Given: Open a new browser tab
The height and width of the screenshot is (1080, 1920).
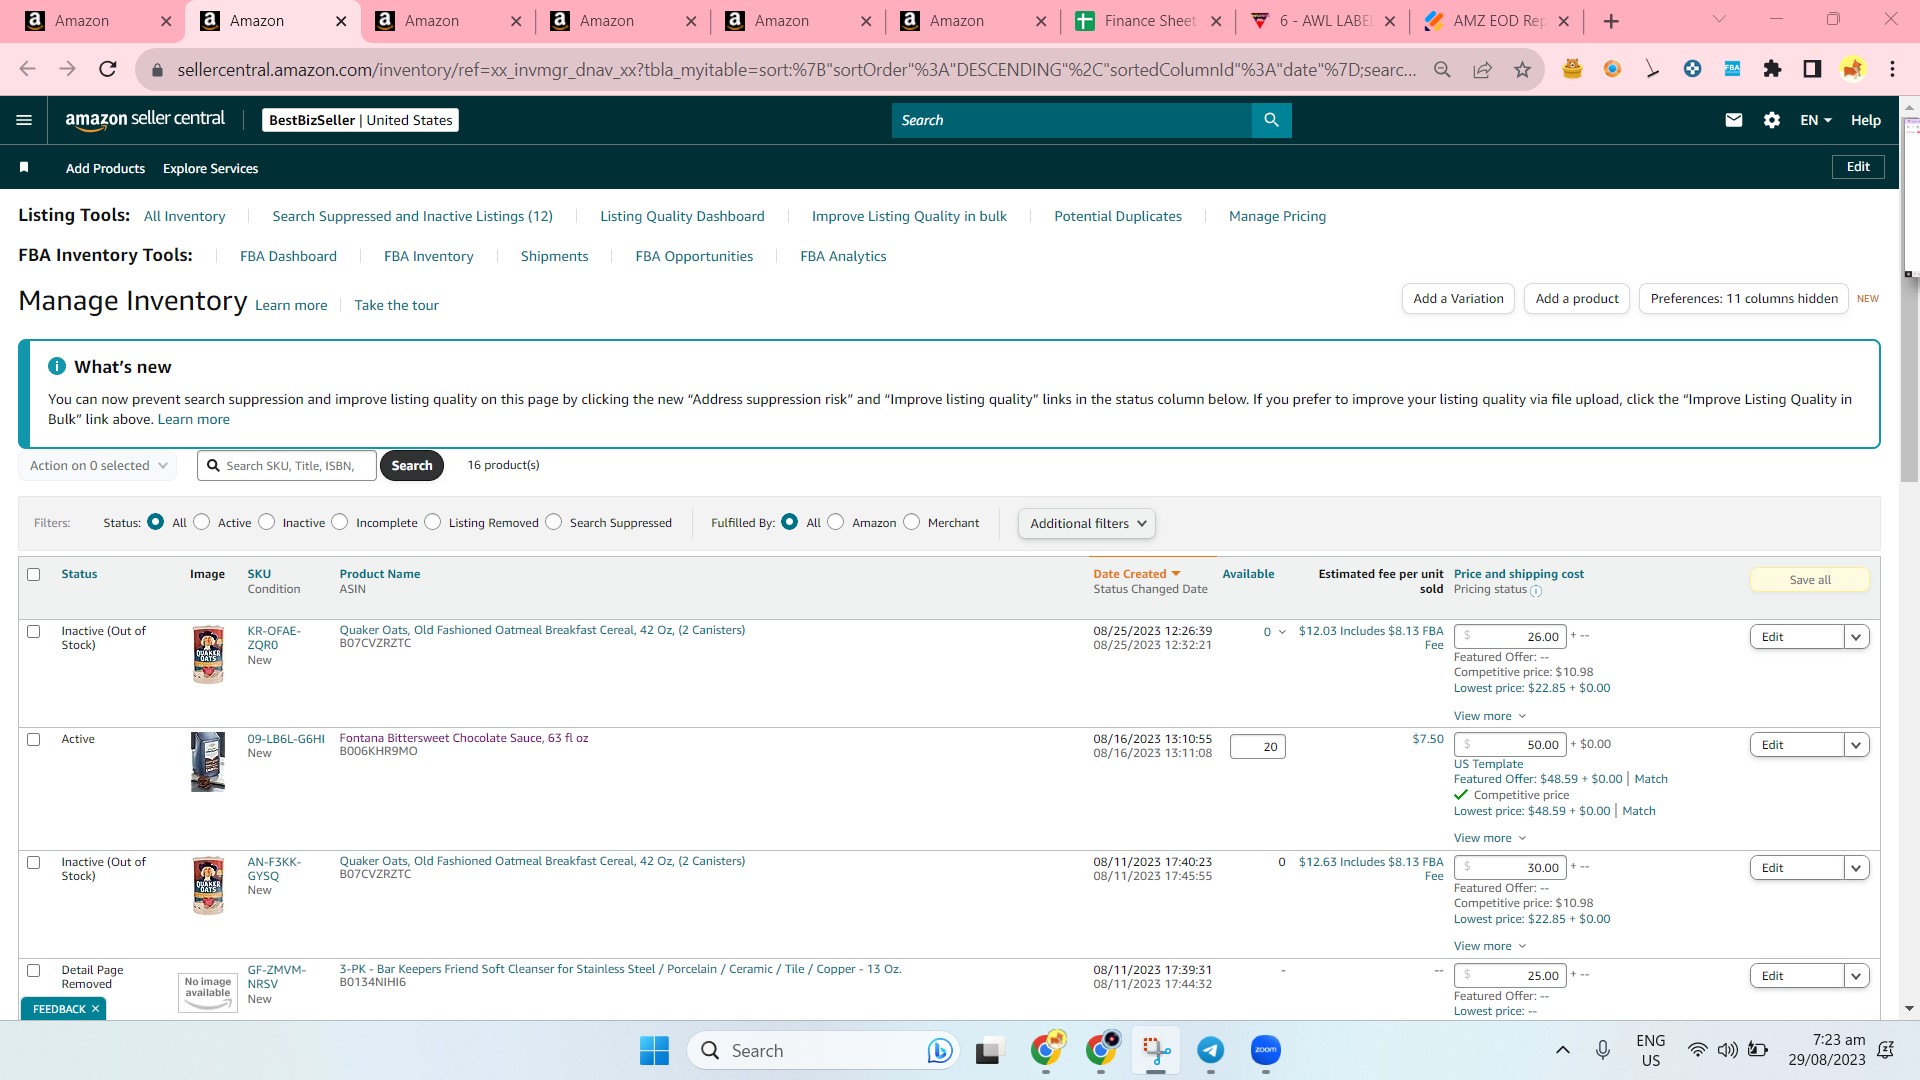Looking at the screenshot, I should pos(1611,21).
